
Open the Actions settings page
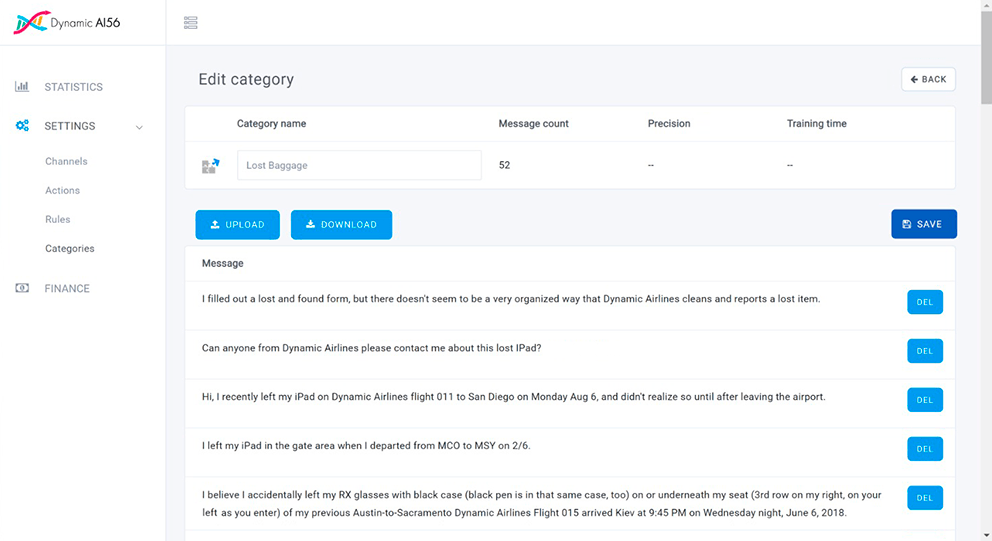coord(62,190)
